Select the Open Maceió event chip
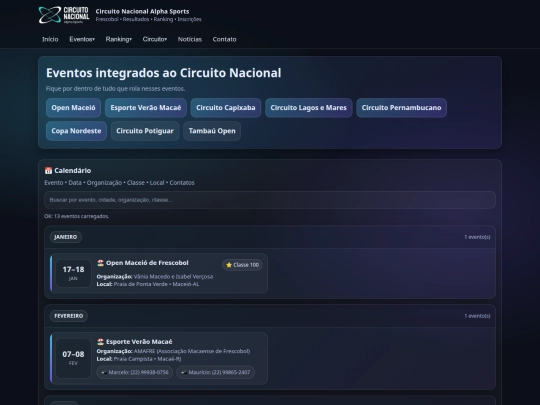 point(73,108)
